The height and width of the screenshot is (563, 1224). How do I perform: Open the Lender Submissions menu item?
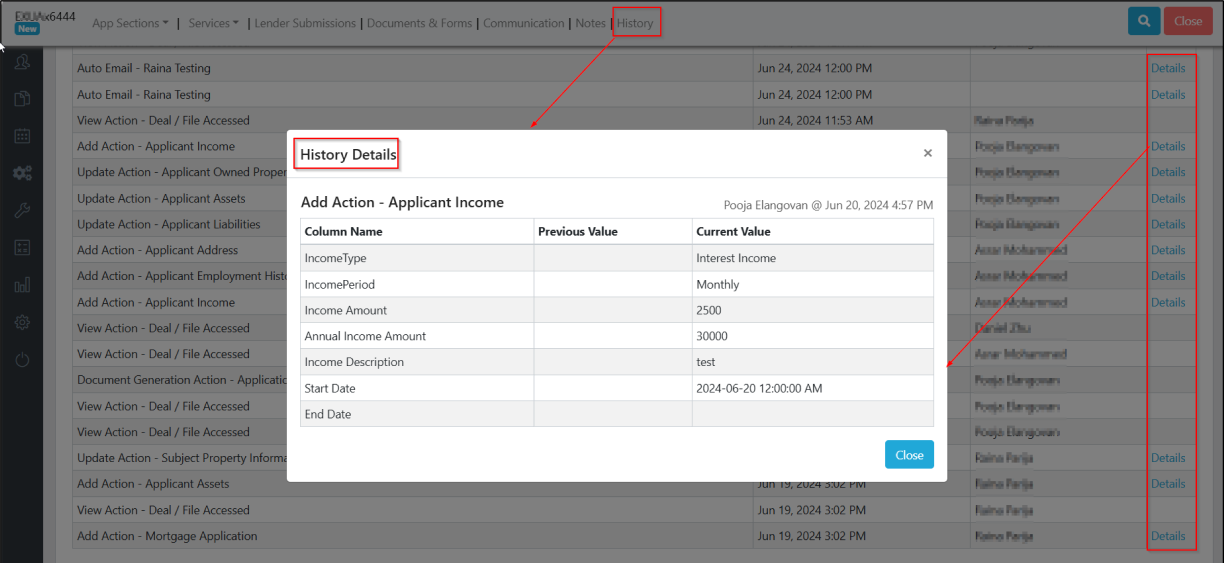click(305, 23)
